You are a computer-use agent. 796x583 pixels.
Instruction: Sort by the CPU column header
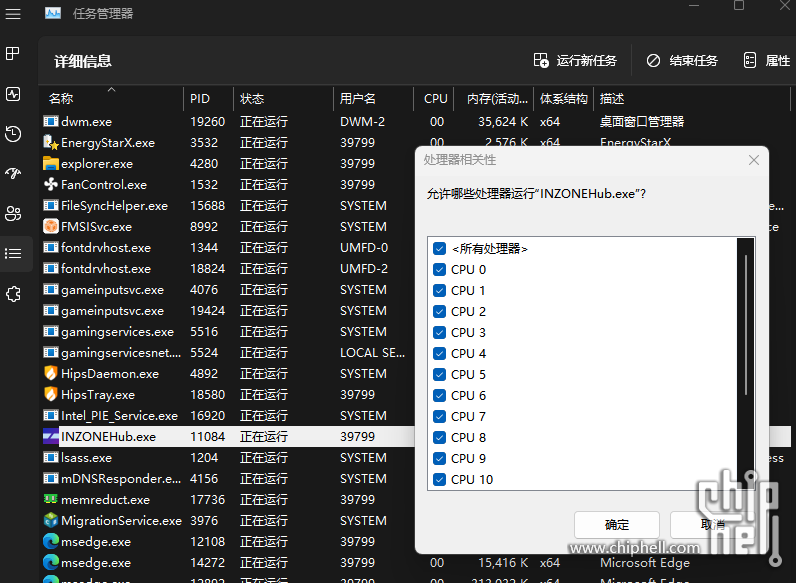click(434, 99)
